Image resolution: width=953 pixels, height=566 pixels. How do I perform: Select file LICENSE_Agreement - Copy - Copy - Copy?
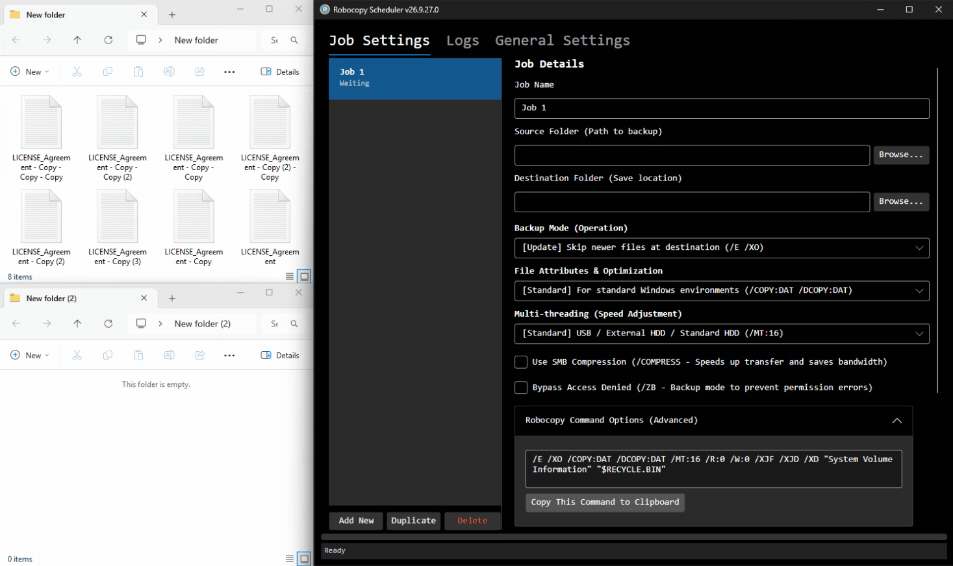click(41, 139)
